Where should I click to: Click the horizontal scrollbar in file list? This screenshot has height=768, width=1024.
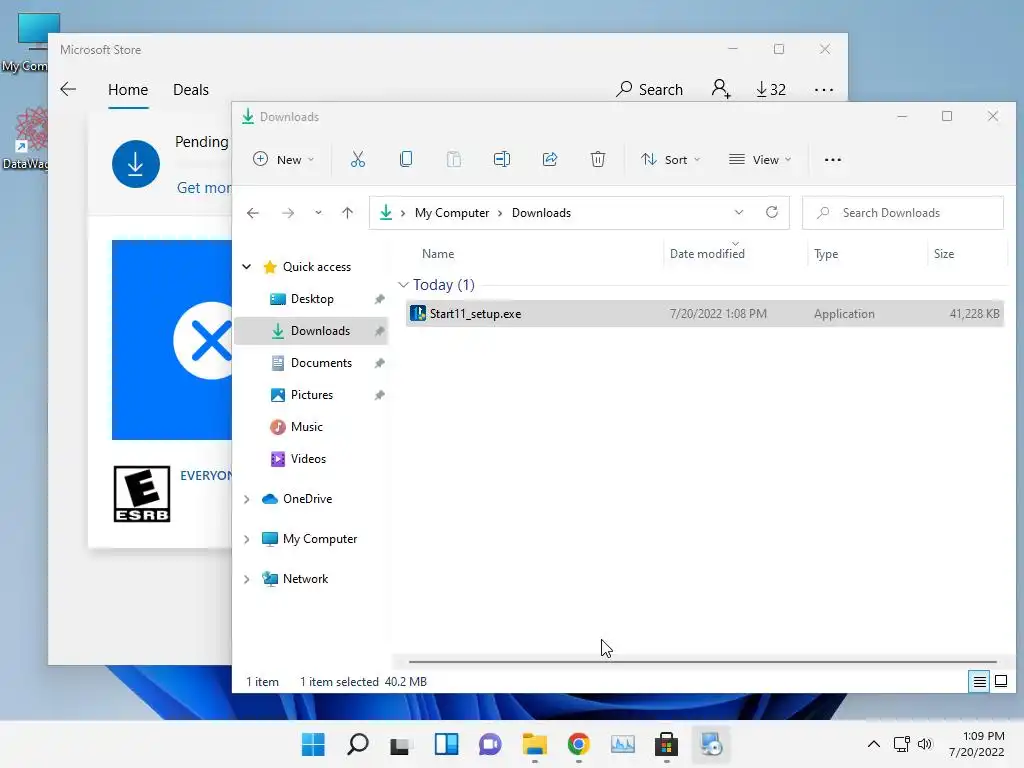point(703,662)
